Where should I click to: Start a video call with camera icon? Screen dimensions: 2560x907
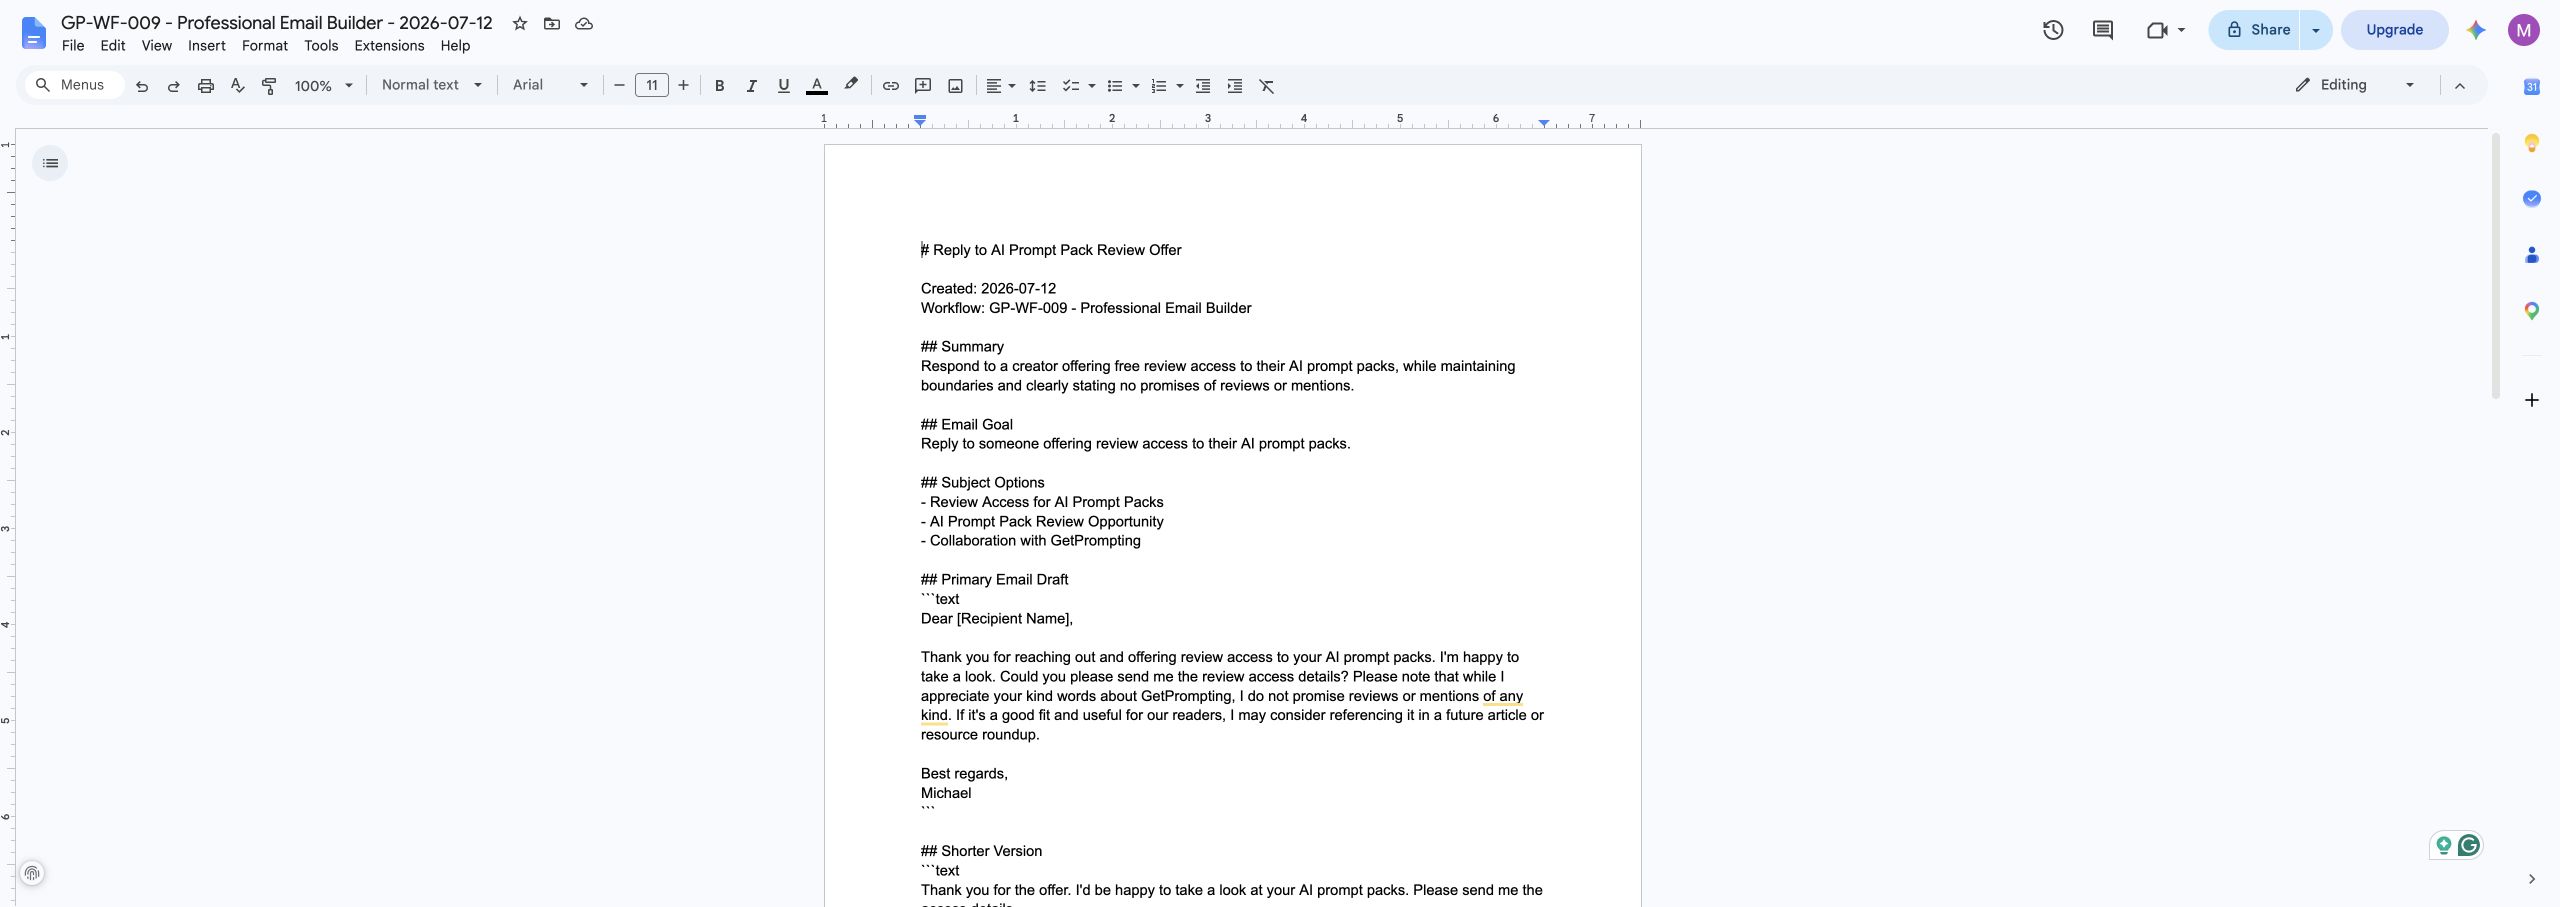pyautogui.click(x=2156, y=30)
